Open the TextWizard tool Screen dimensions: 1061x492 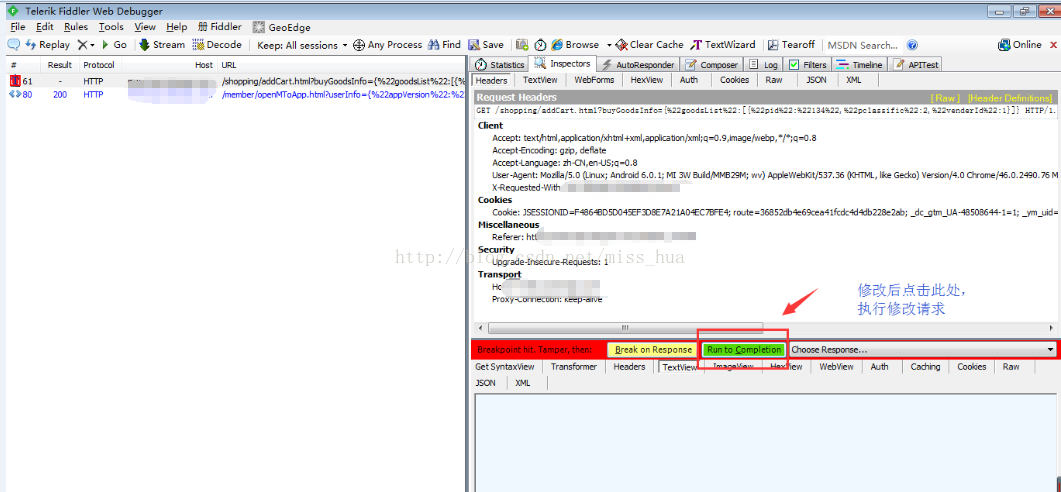click(x=723, y=45)
